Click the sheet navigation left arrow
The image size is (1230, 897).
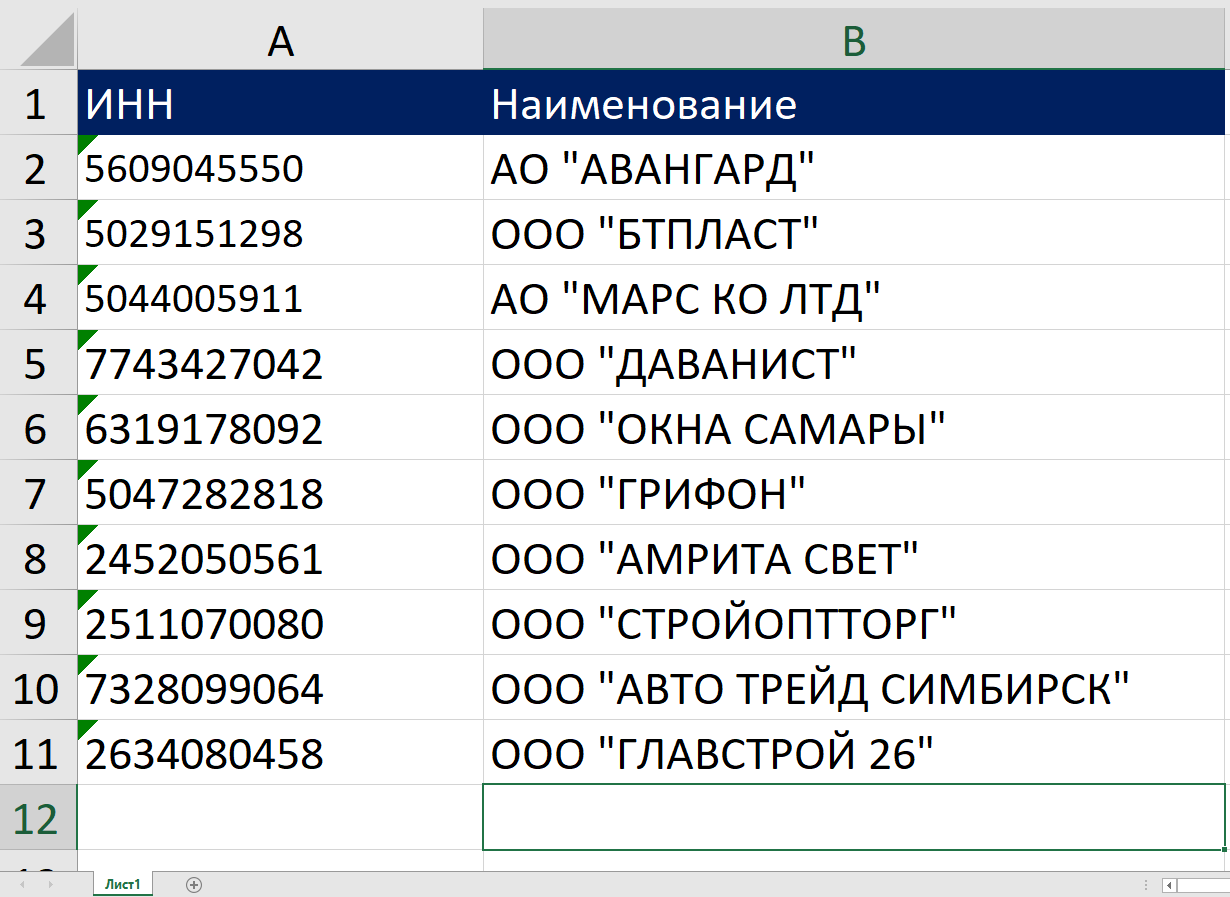click(x=22, y=884)
